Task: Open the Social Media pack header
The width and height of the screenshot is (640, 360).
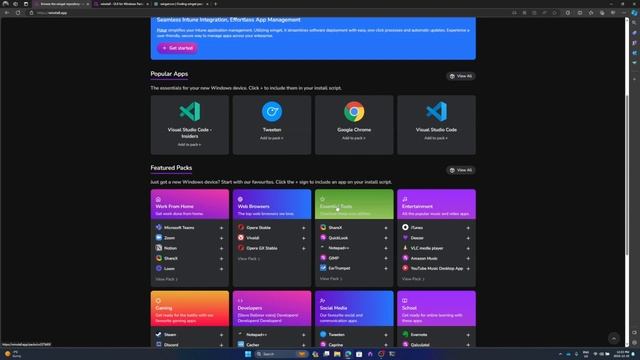Action: (x=354, y=309)
